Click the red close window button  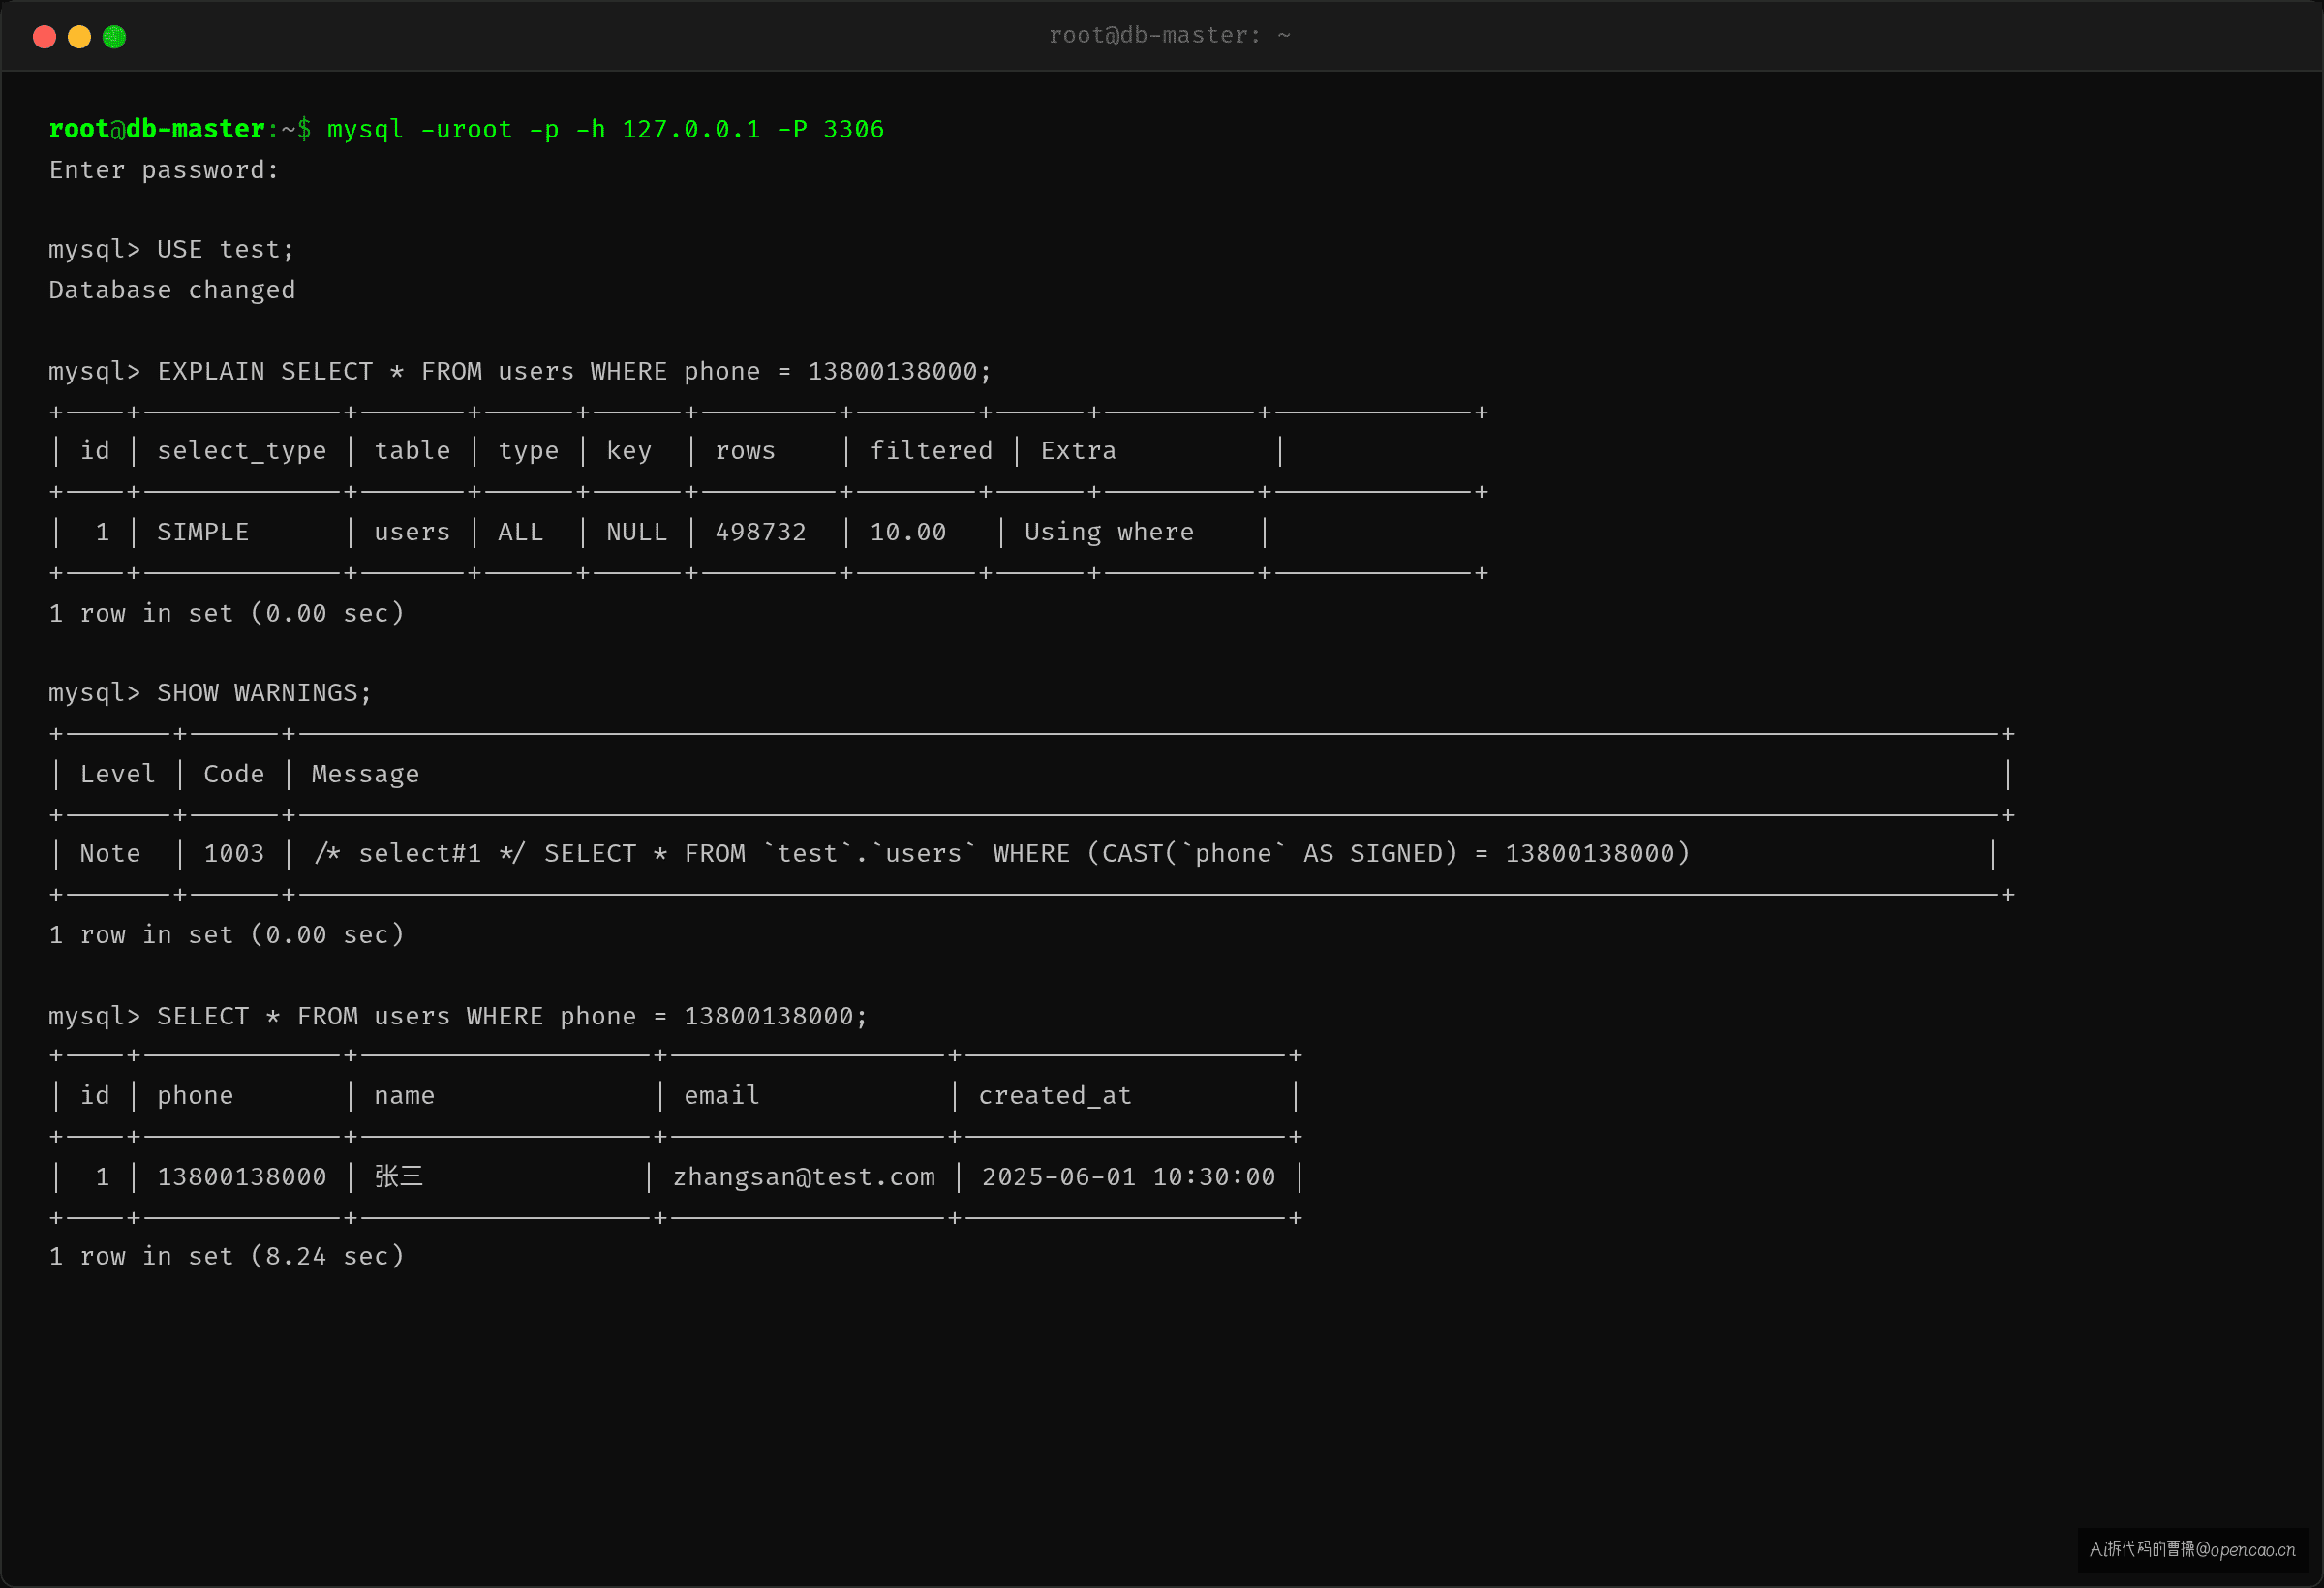click(44, 37)
